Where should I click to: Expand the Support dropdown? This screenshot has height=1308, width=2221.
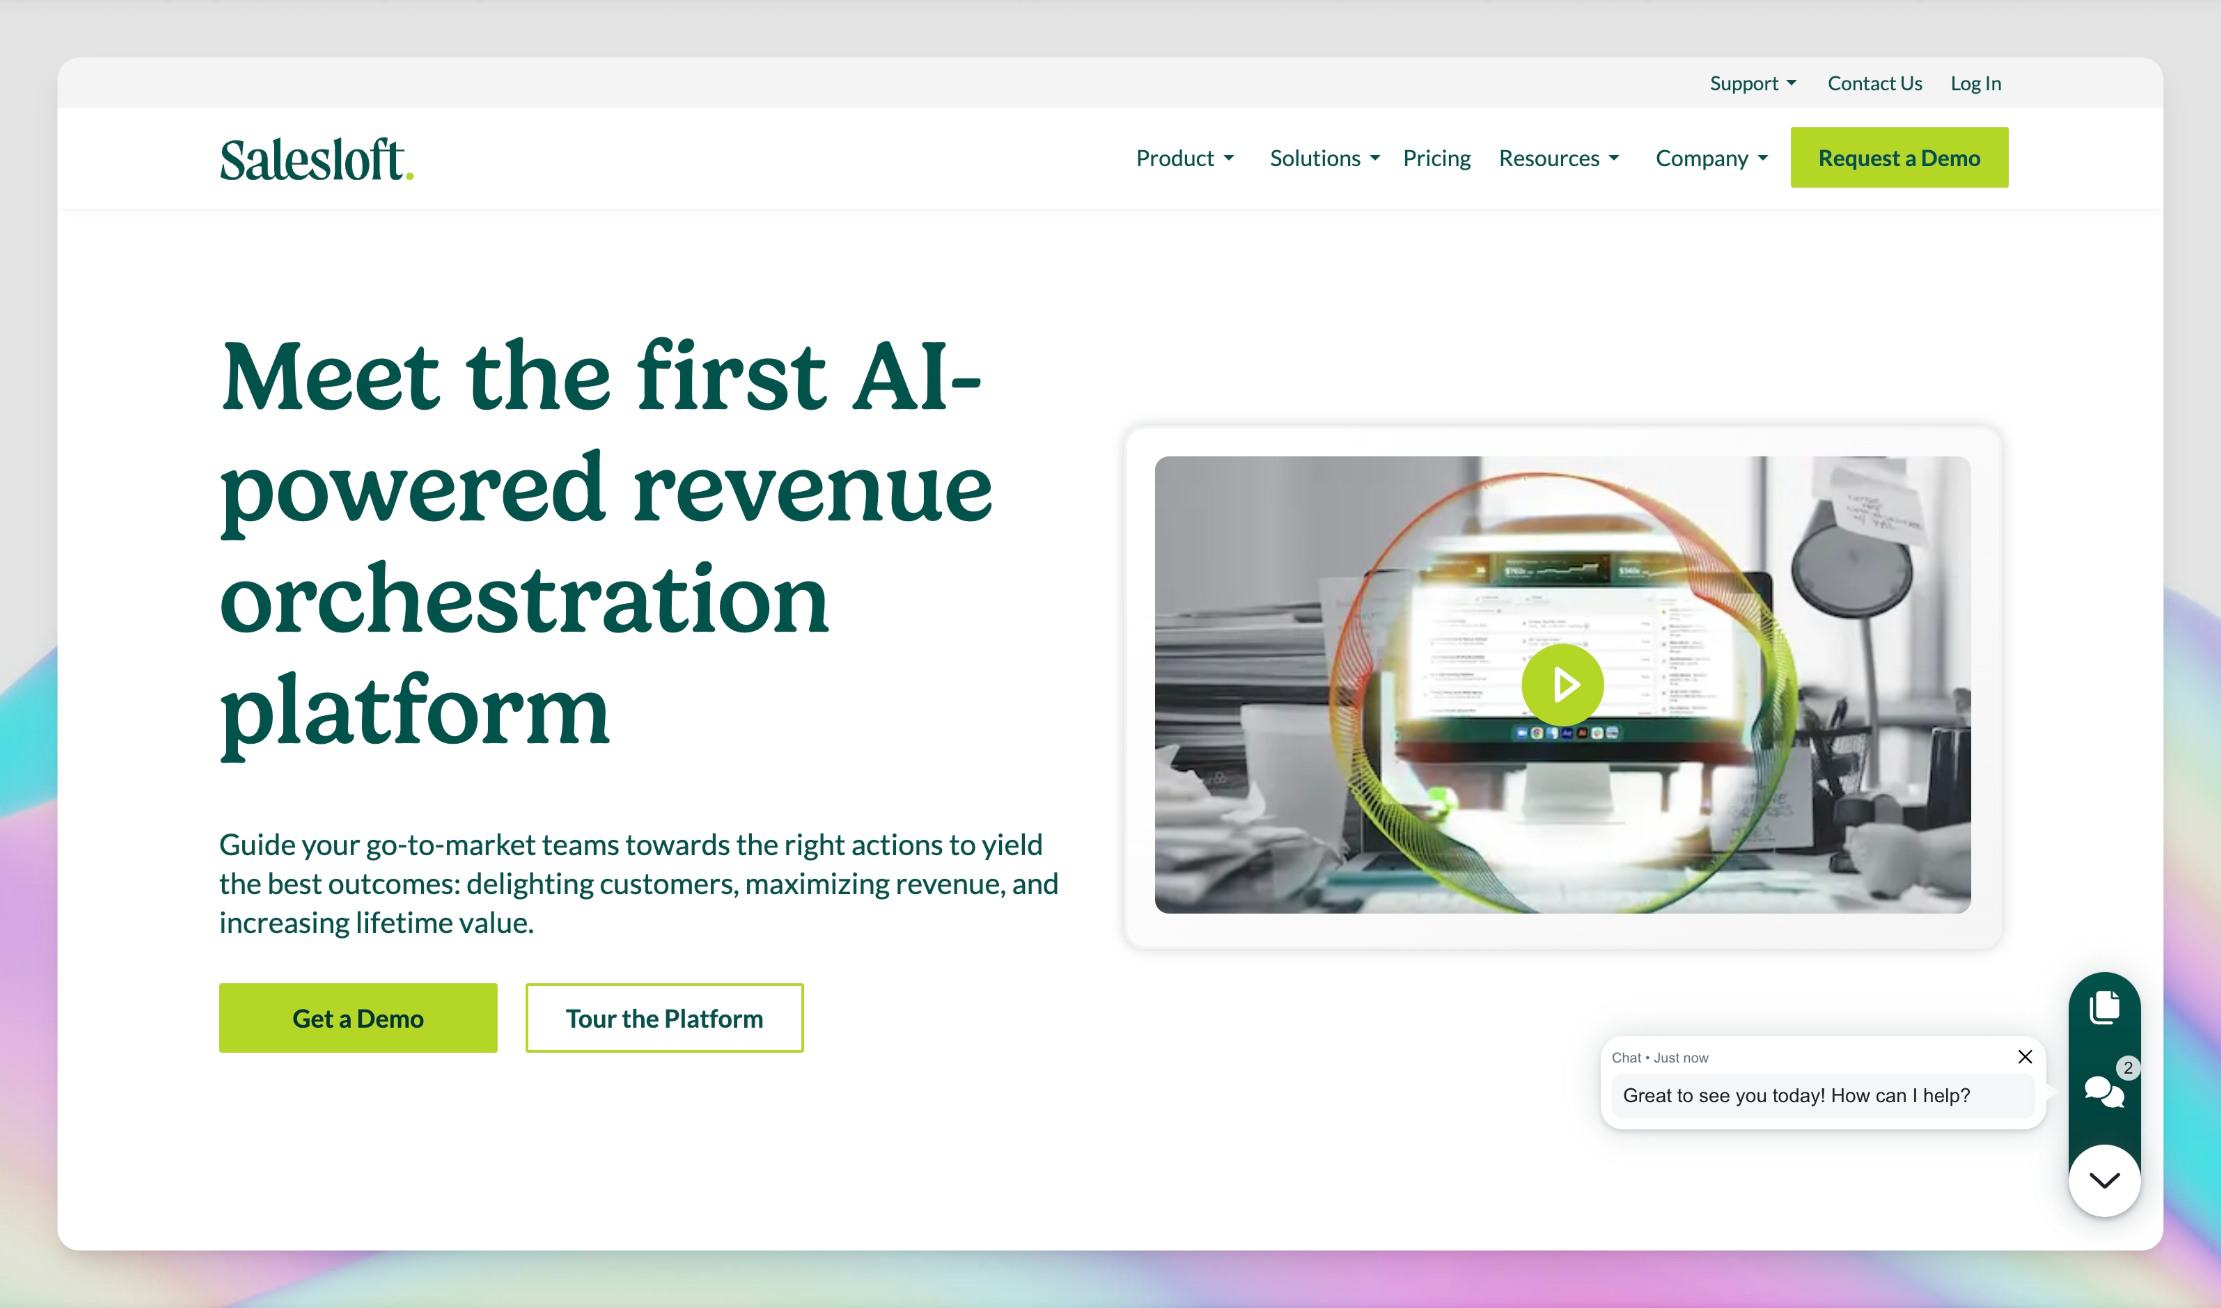pos(1753,83)
